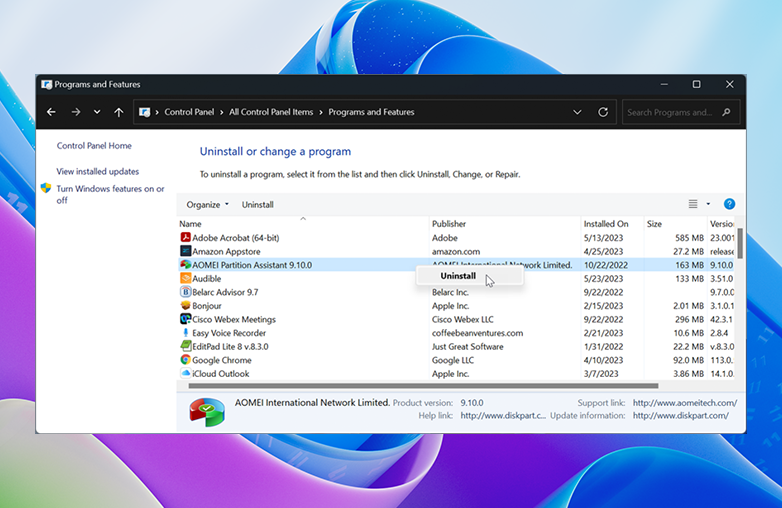Open the recent locations dropdown
The width and height of the screenshot is (782, 508).
click(x=97, y=112)
